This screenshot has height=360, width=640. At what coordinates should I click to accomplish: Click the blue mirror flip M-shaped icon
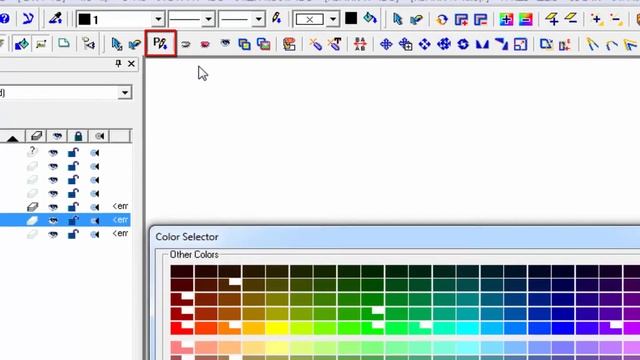482,44
